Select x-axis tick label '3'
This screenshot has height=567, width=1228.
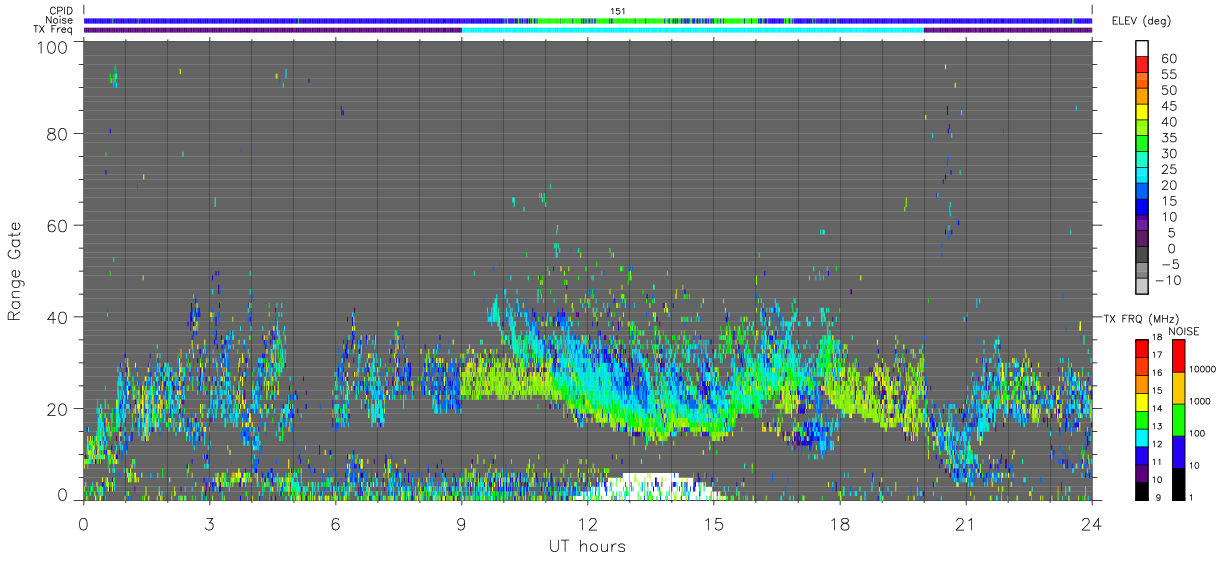(209, 523)
